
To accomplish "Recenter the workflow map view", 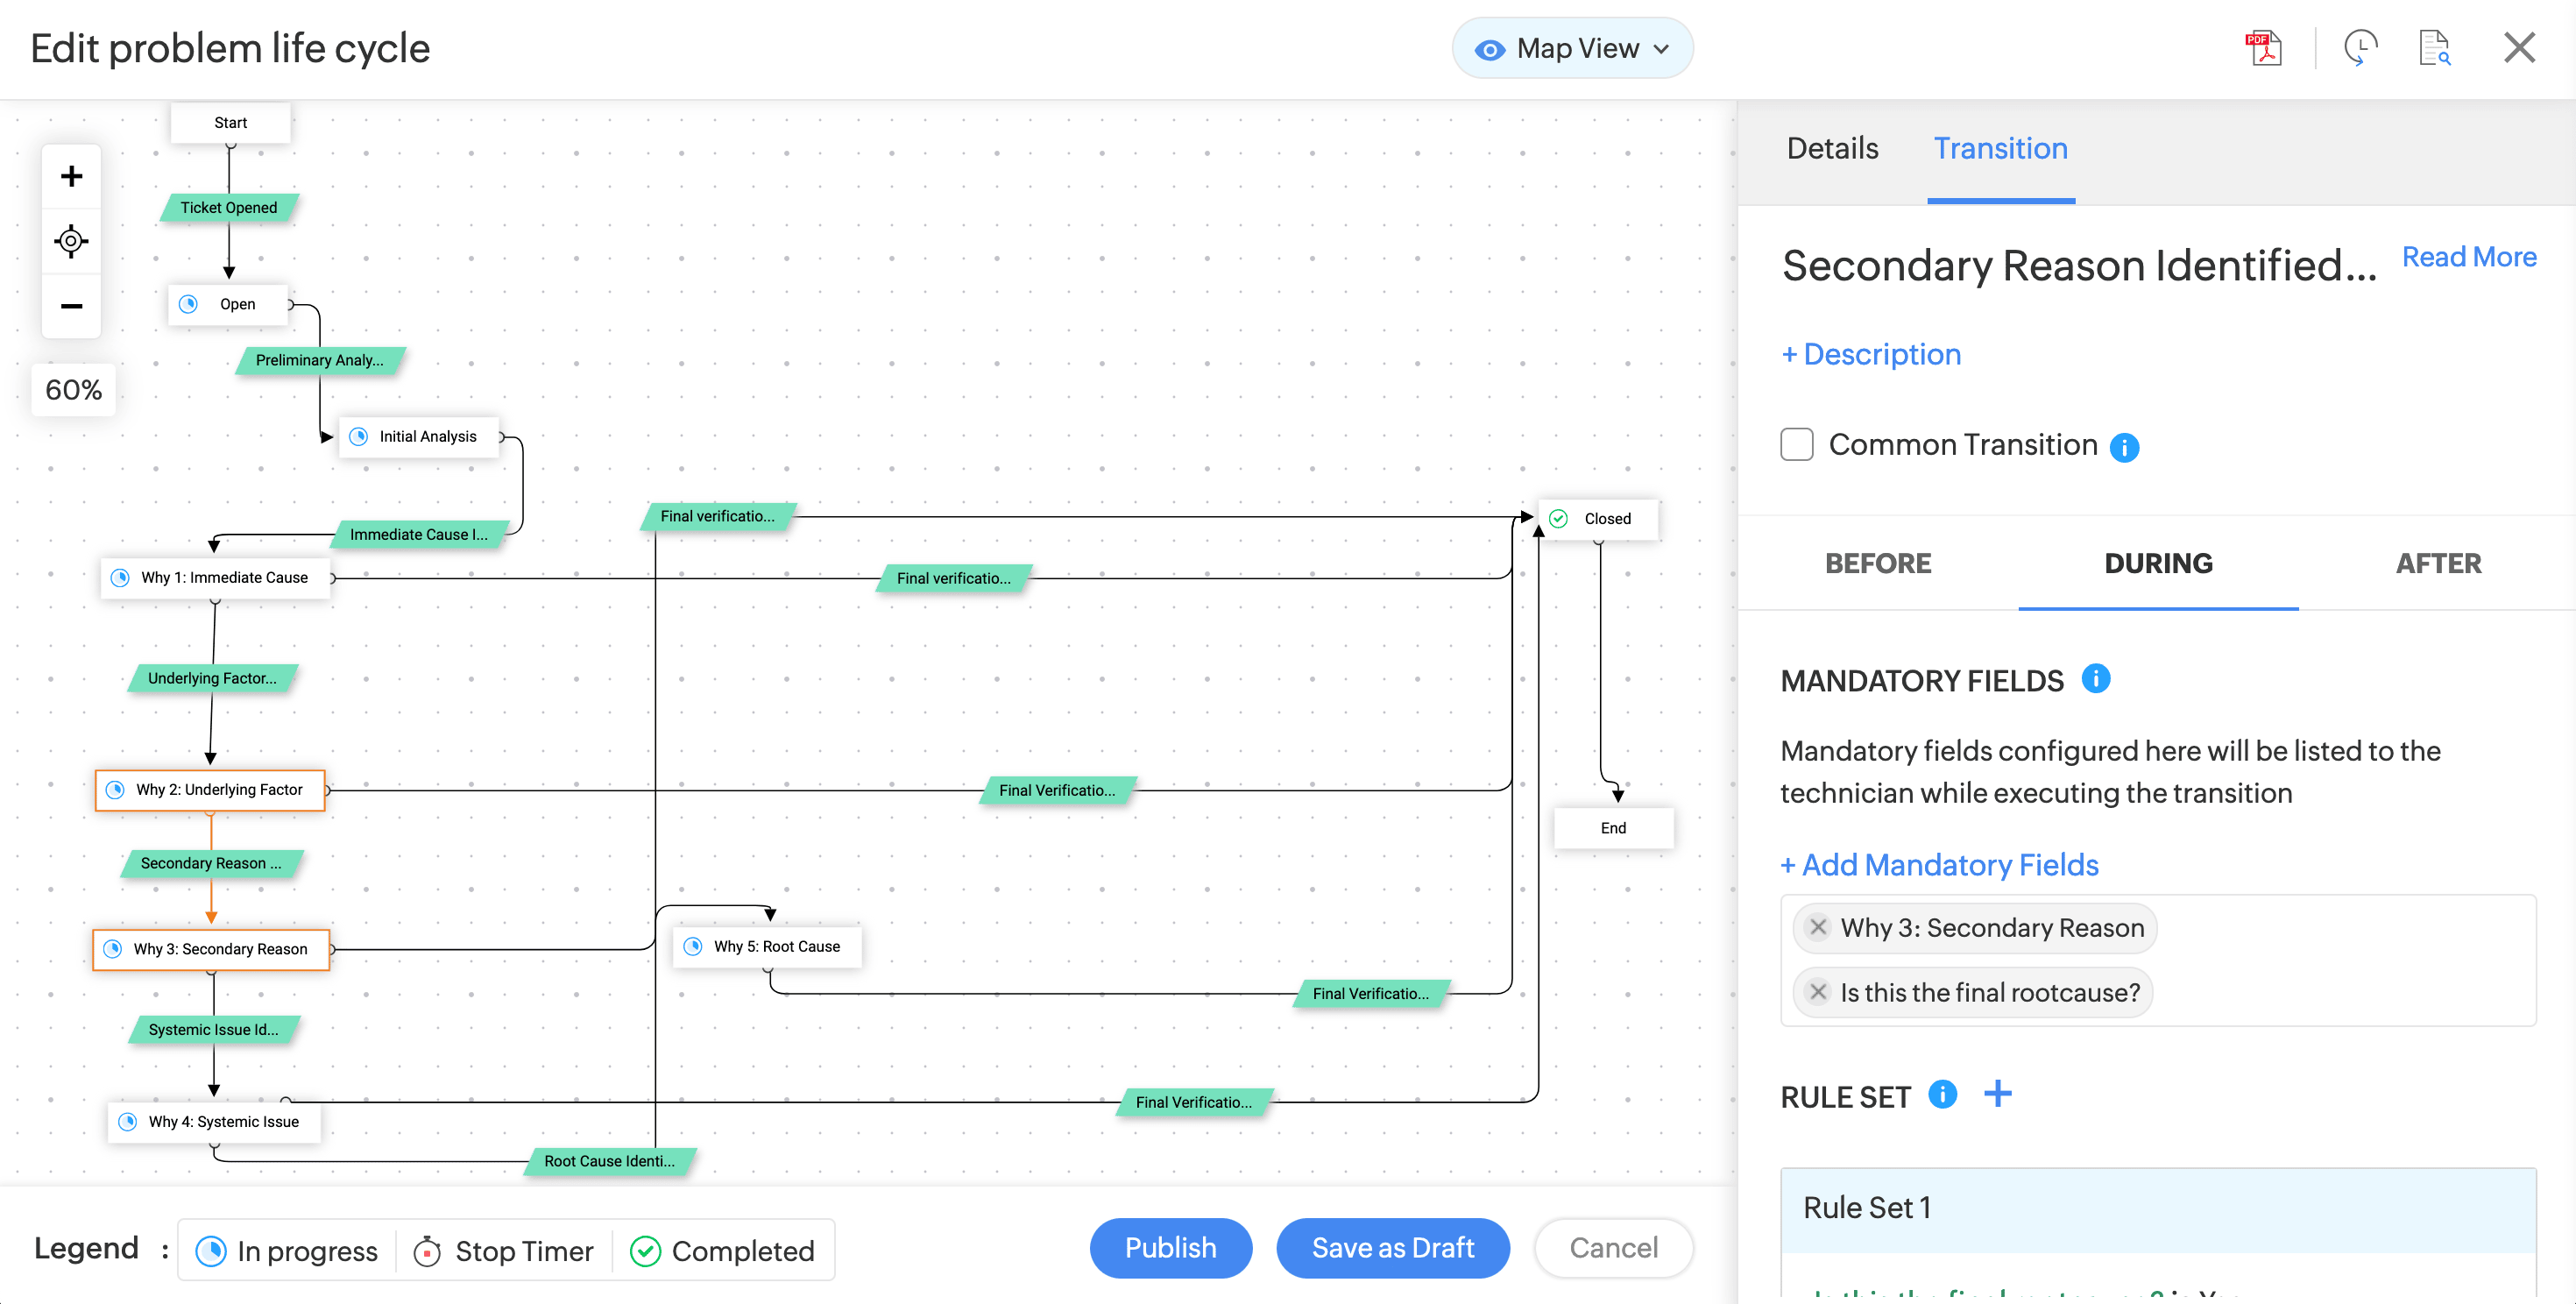I will click(71, 240).
